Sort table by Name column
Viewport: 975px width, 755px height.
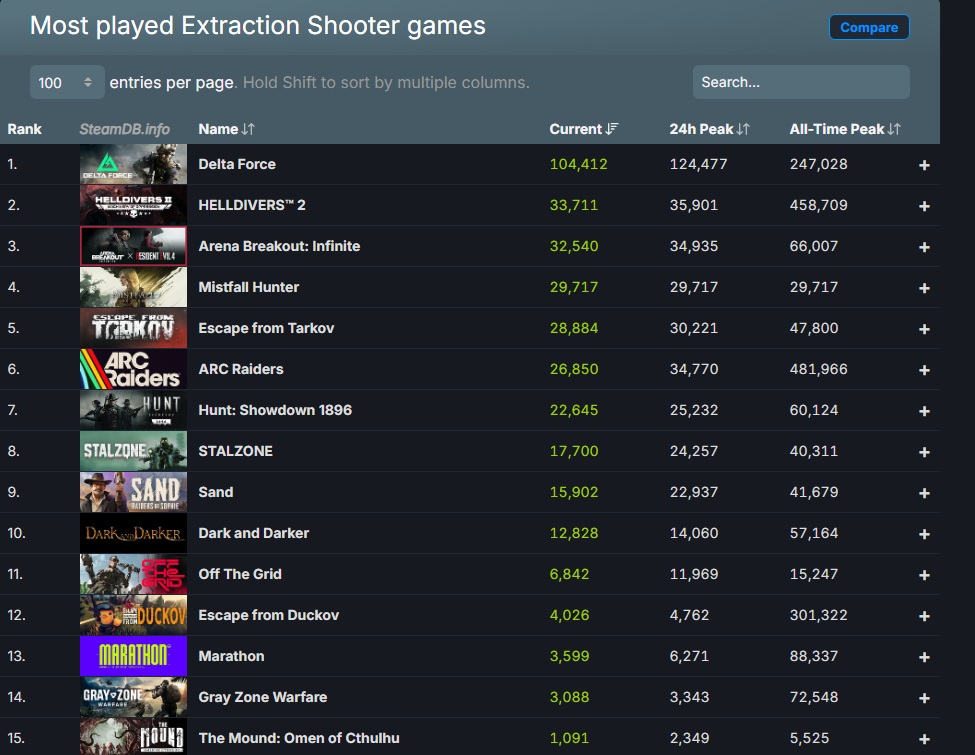[226, 129]
